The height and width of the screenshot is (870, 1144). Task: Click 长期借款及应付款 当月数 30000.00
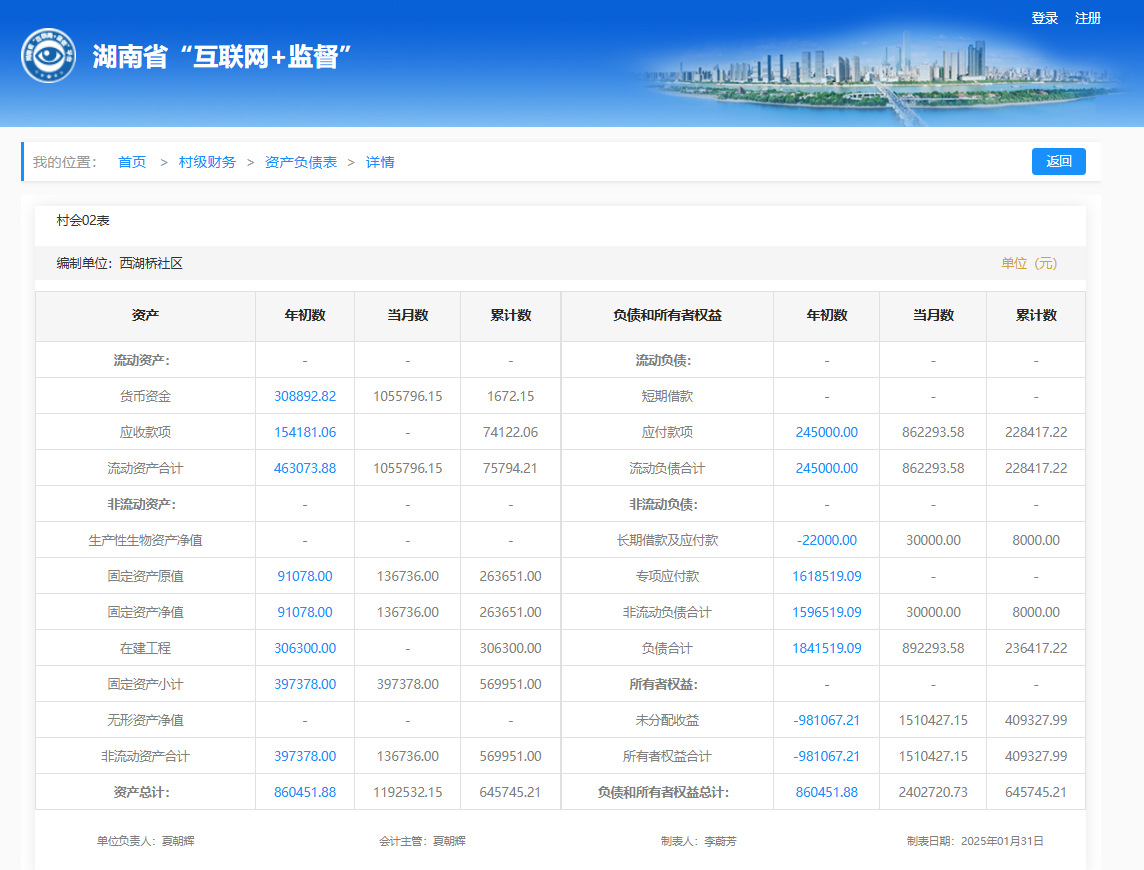coord(933,540)
